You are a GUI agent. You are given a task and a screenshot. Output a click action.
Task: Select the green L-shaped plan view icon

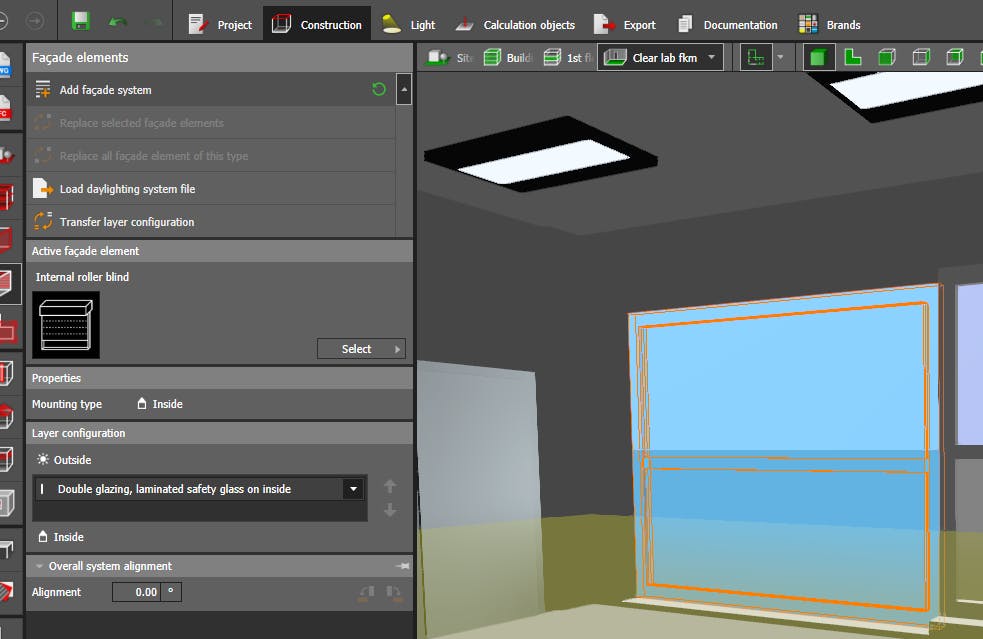tap(853, 58)
